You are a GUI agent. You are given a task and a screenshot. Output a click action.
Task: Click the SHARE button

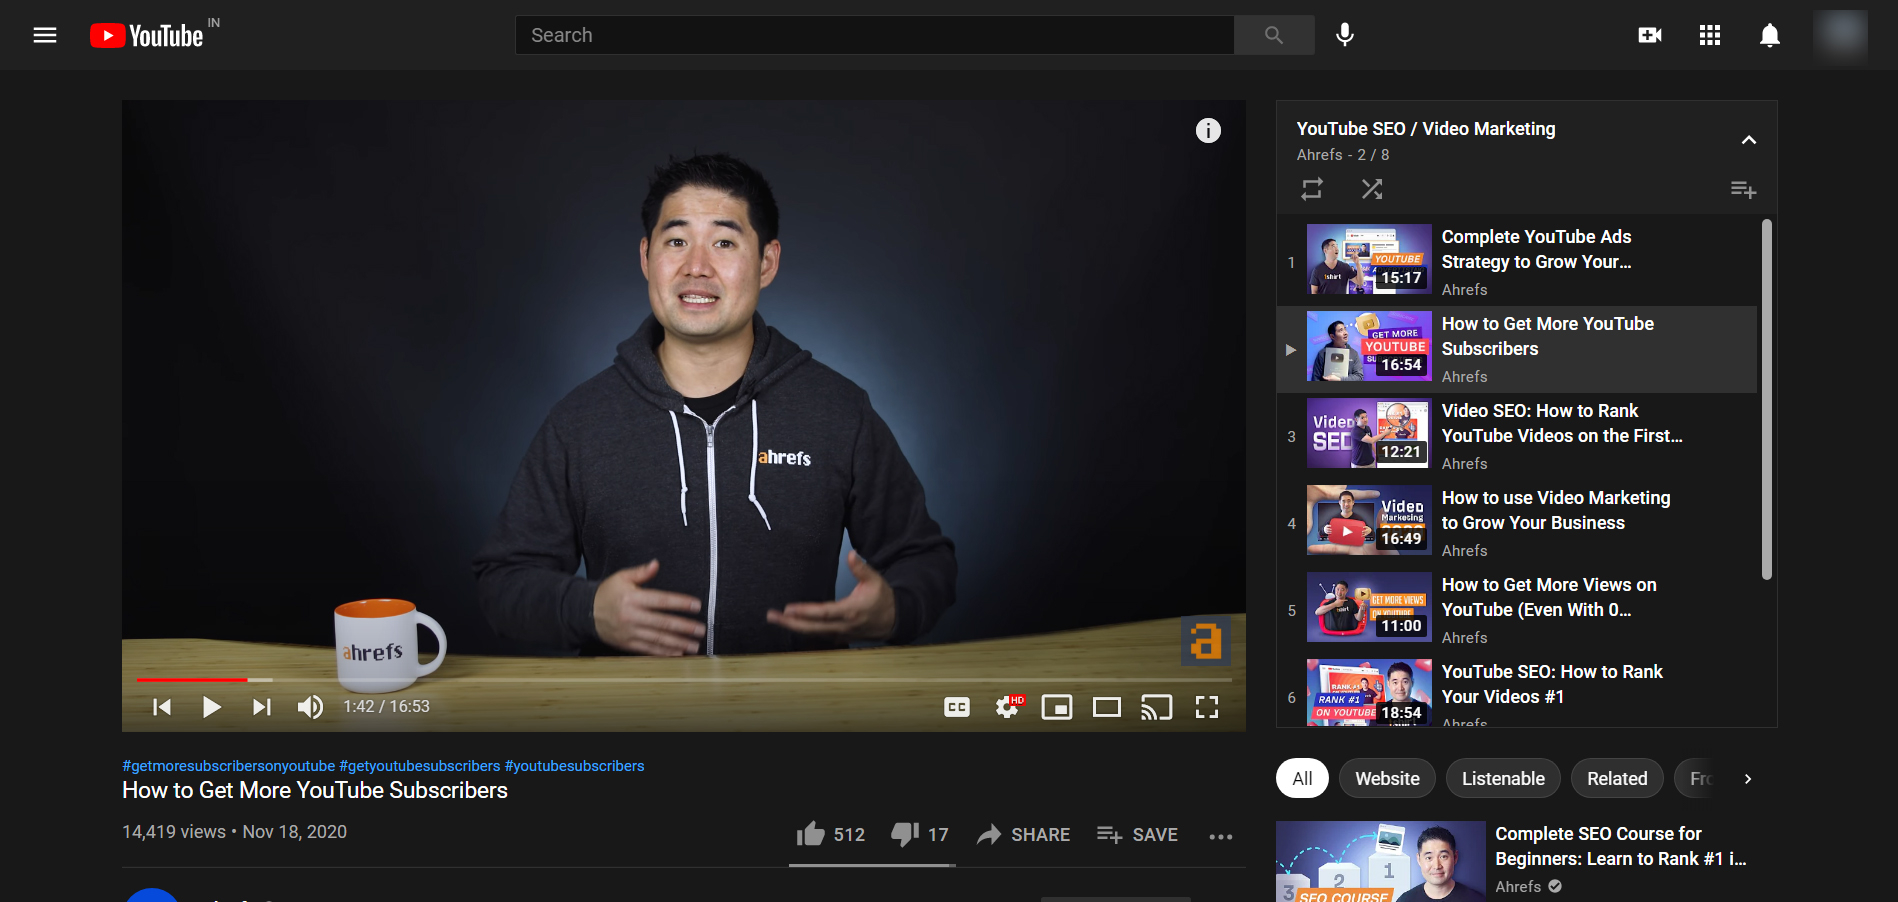pos(1024,834)
